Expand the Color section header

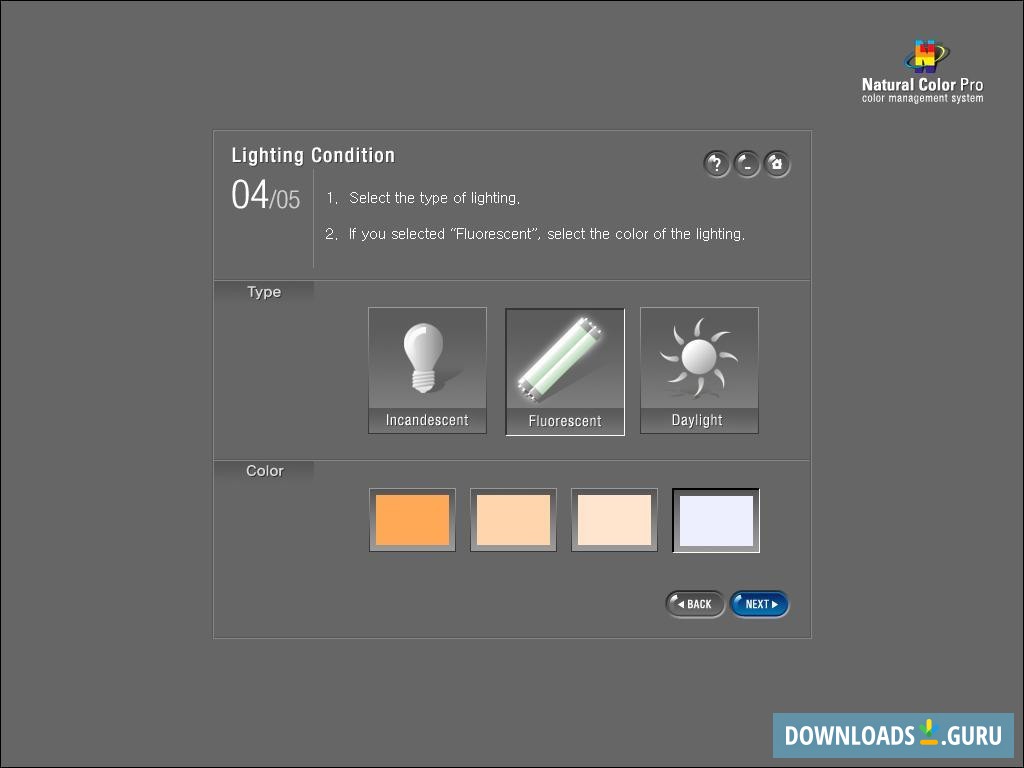pyautogui.click(x=264, y=470)
